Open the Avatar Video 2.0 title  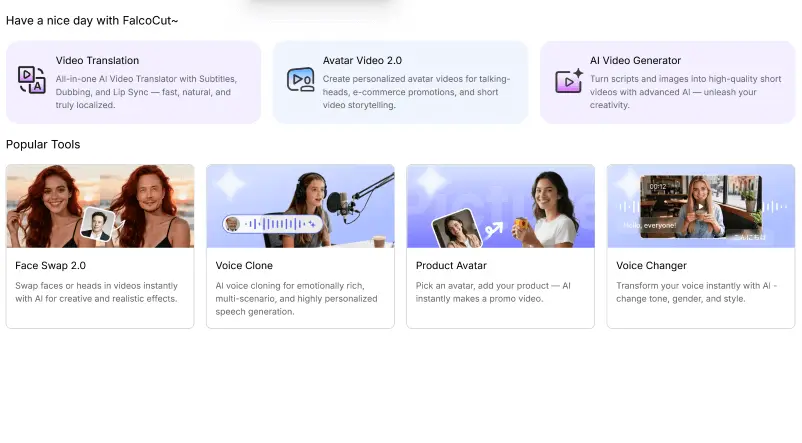pyautogui.click(x=362, y=61)
